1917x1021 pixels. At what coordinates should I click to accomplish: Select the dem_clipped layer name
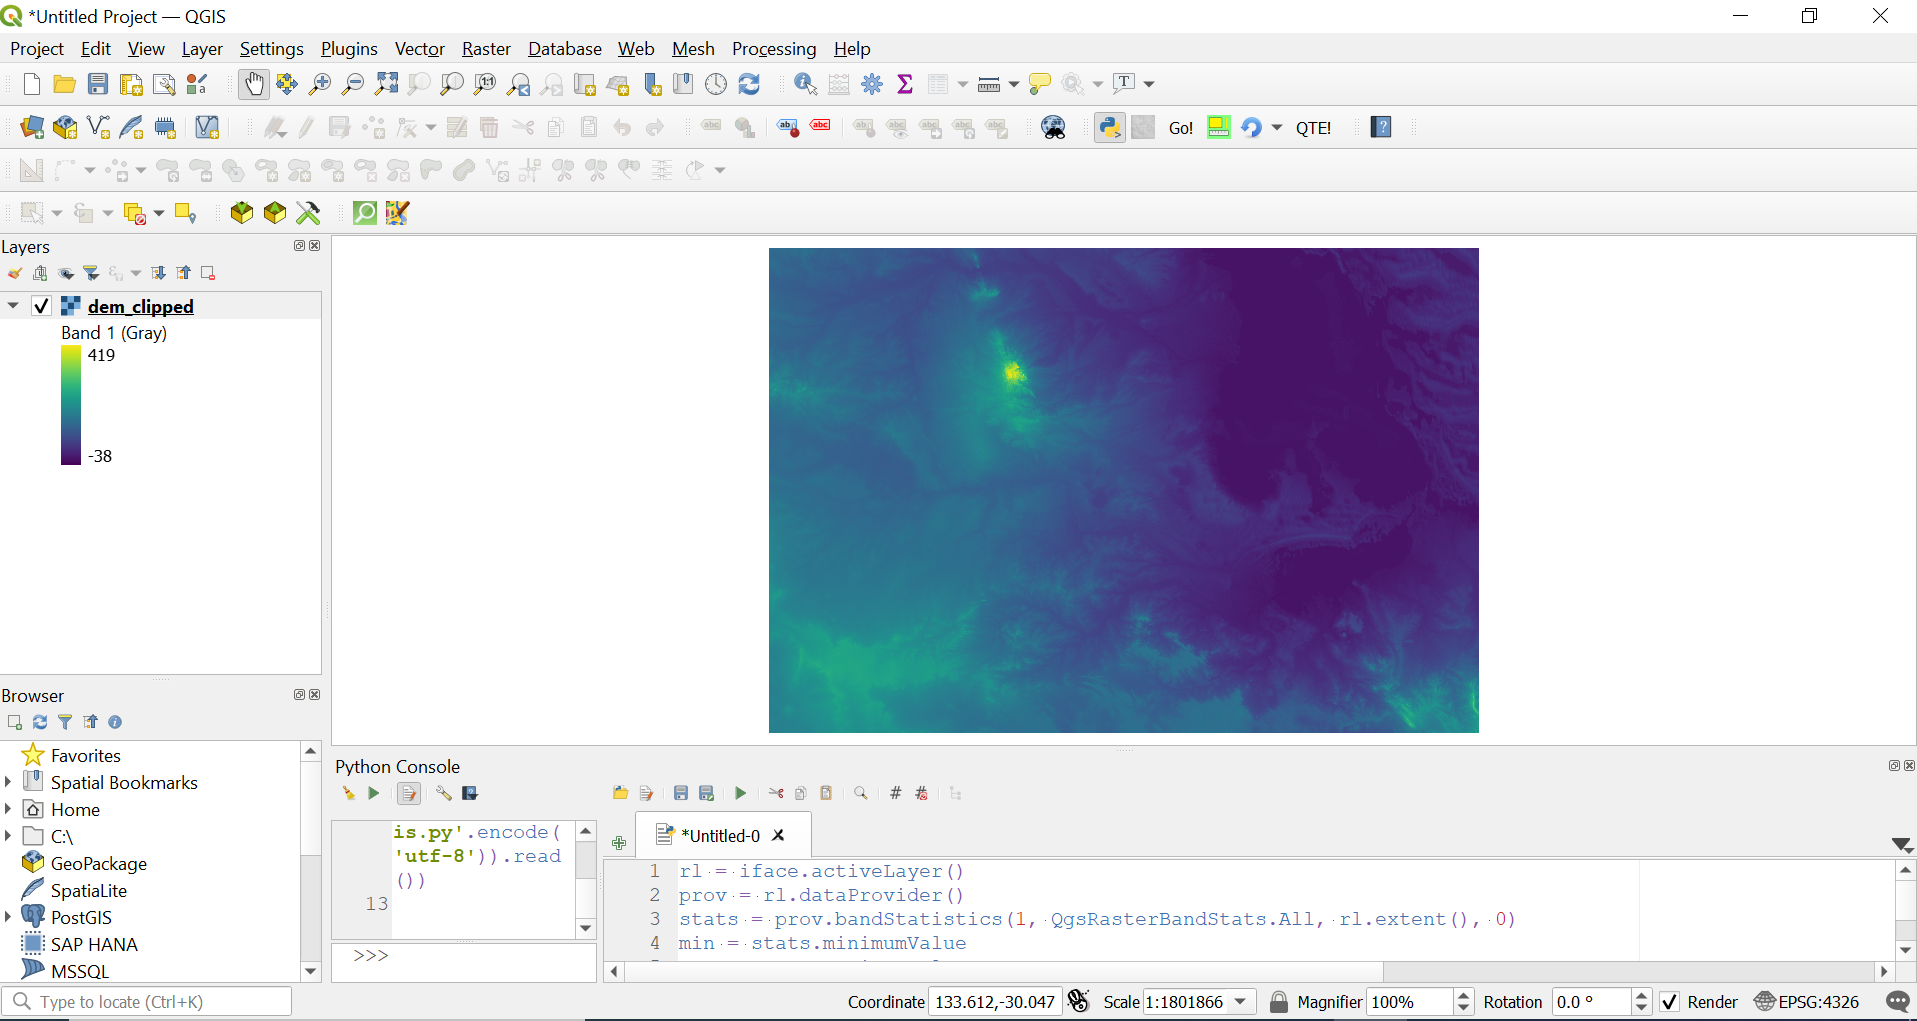tap(141, 306)
